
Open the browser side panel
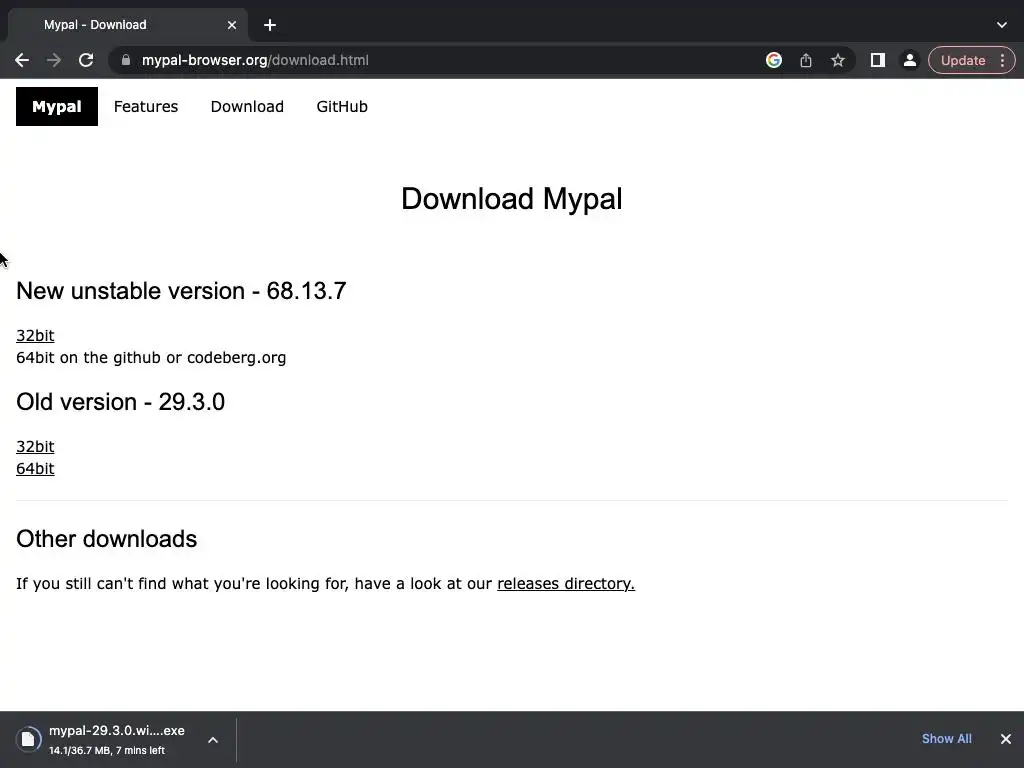pyautogui.click(x=878, y=60)
